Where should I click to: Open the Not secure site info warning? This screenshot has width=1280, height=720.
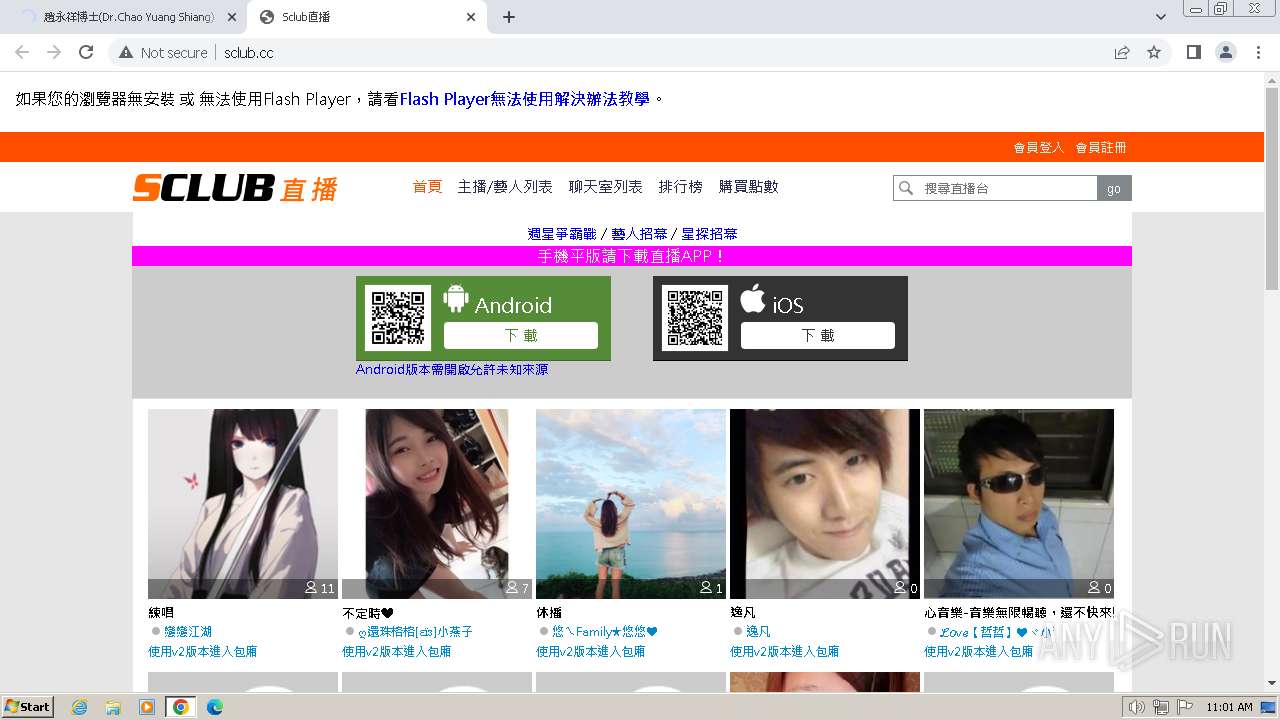163,52
